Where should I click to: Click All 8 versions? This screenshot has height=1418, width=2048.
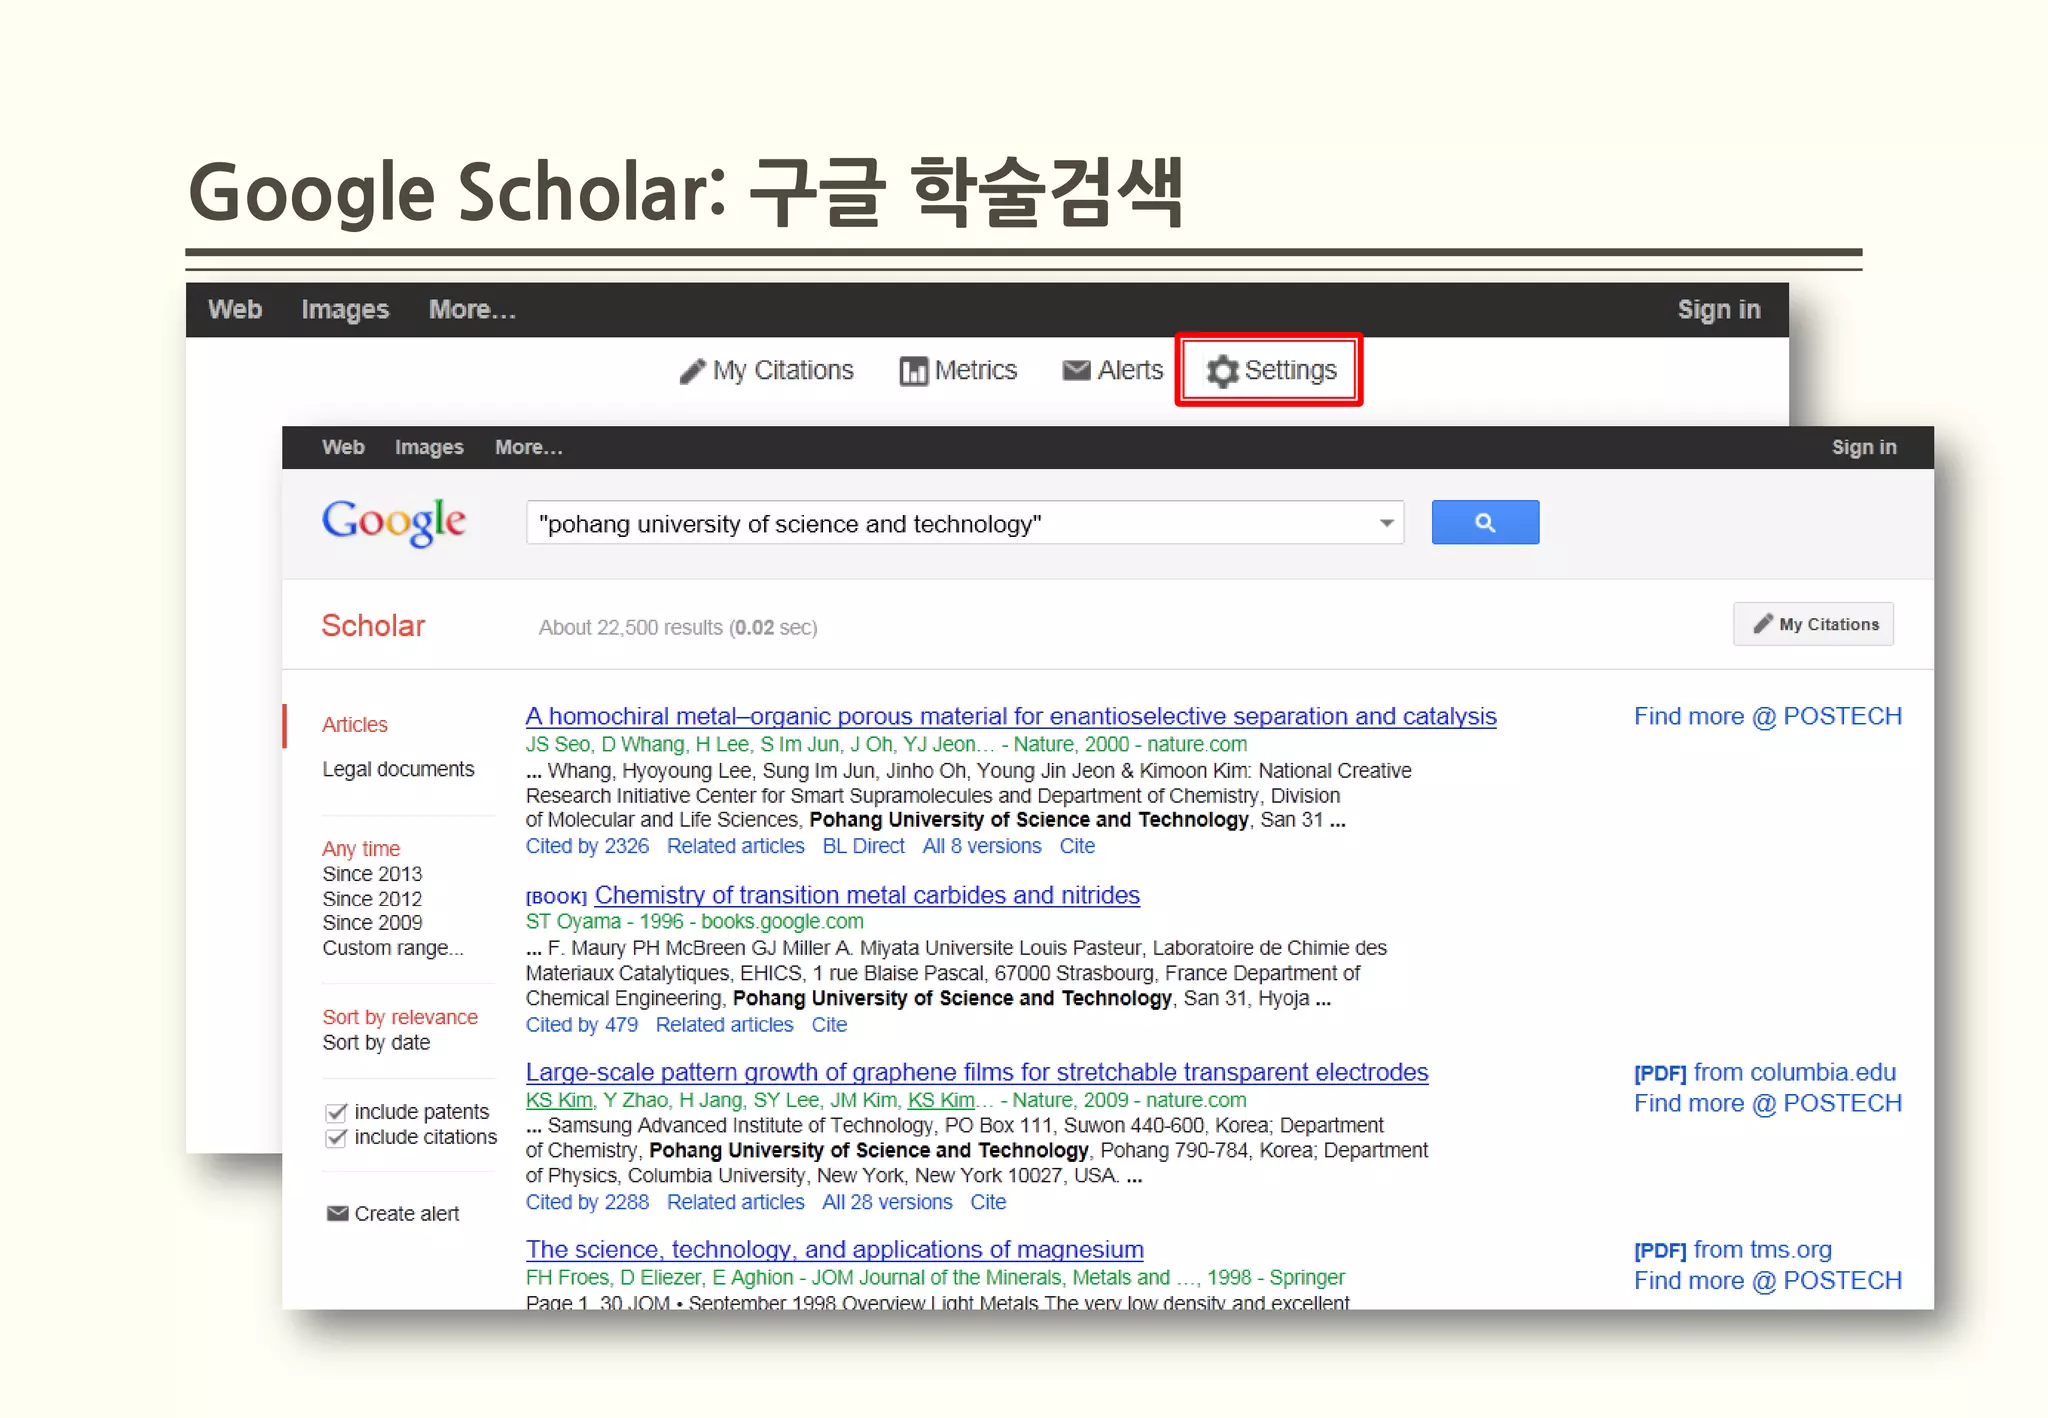tap(982, 846)
